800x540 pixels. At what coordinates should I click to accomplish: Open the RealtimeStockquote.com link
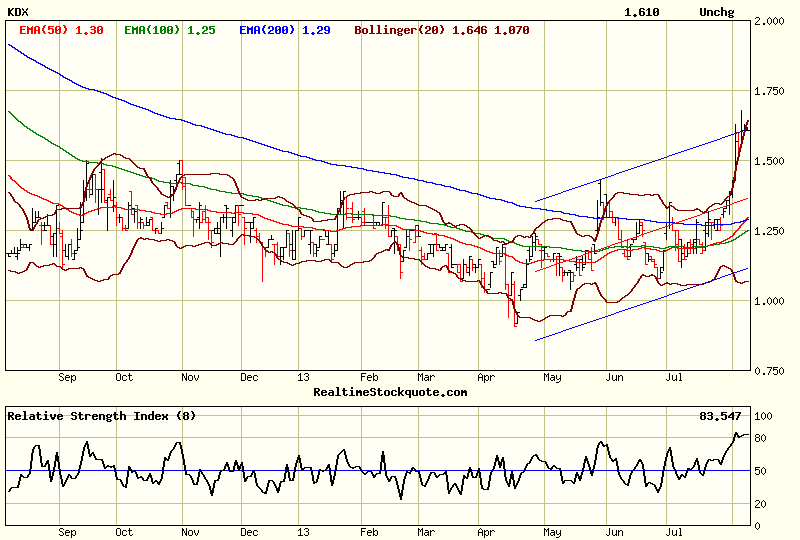point(390,392)
